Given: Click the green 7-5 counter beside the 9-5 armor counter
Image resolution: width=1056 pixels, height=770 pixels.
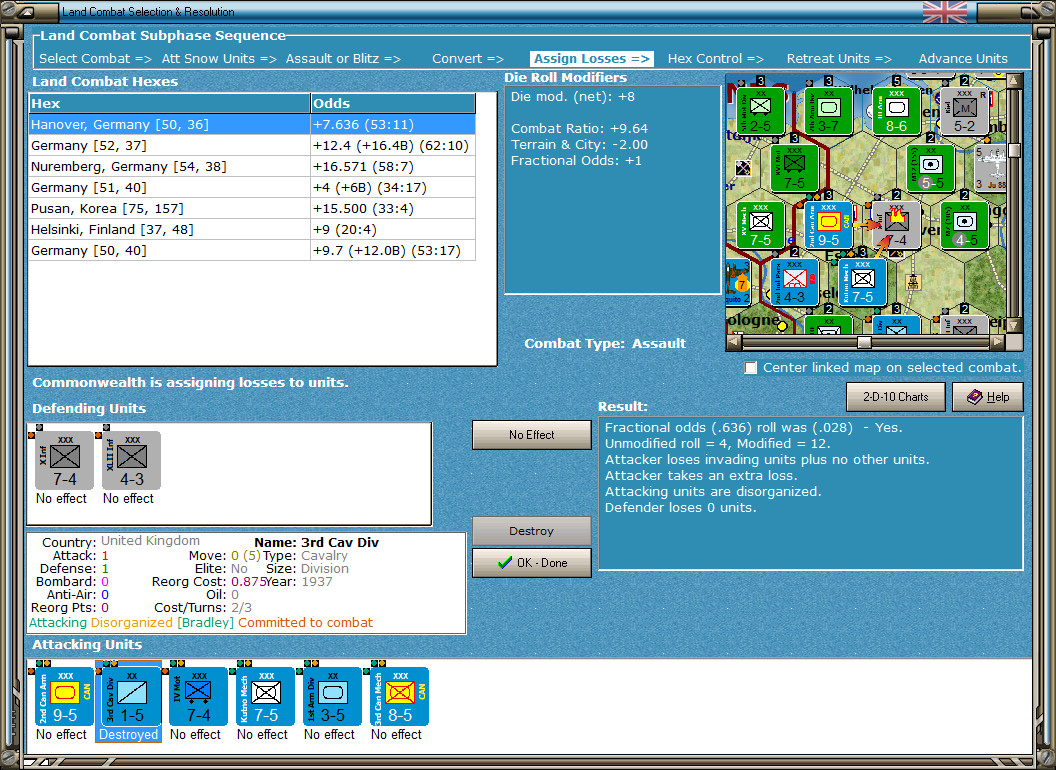Looking at the screenshot, I should click(x=760, y=224).
